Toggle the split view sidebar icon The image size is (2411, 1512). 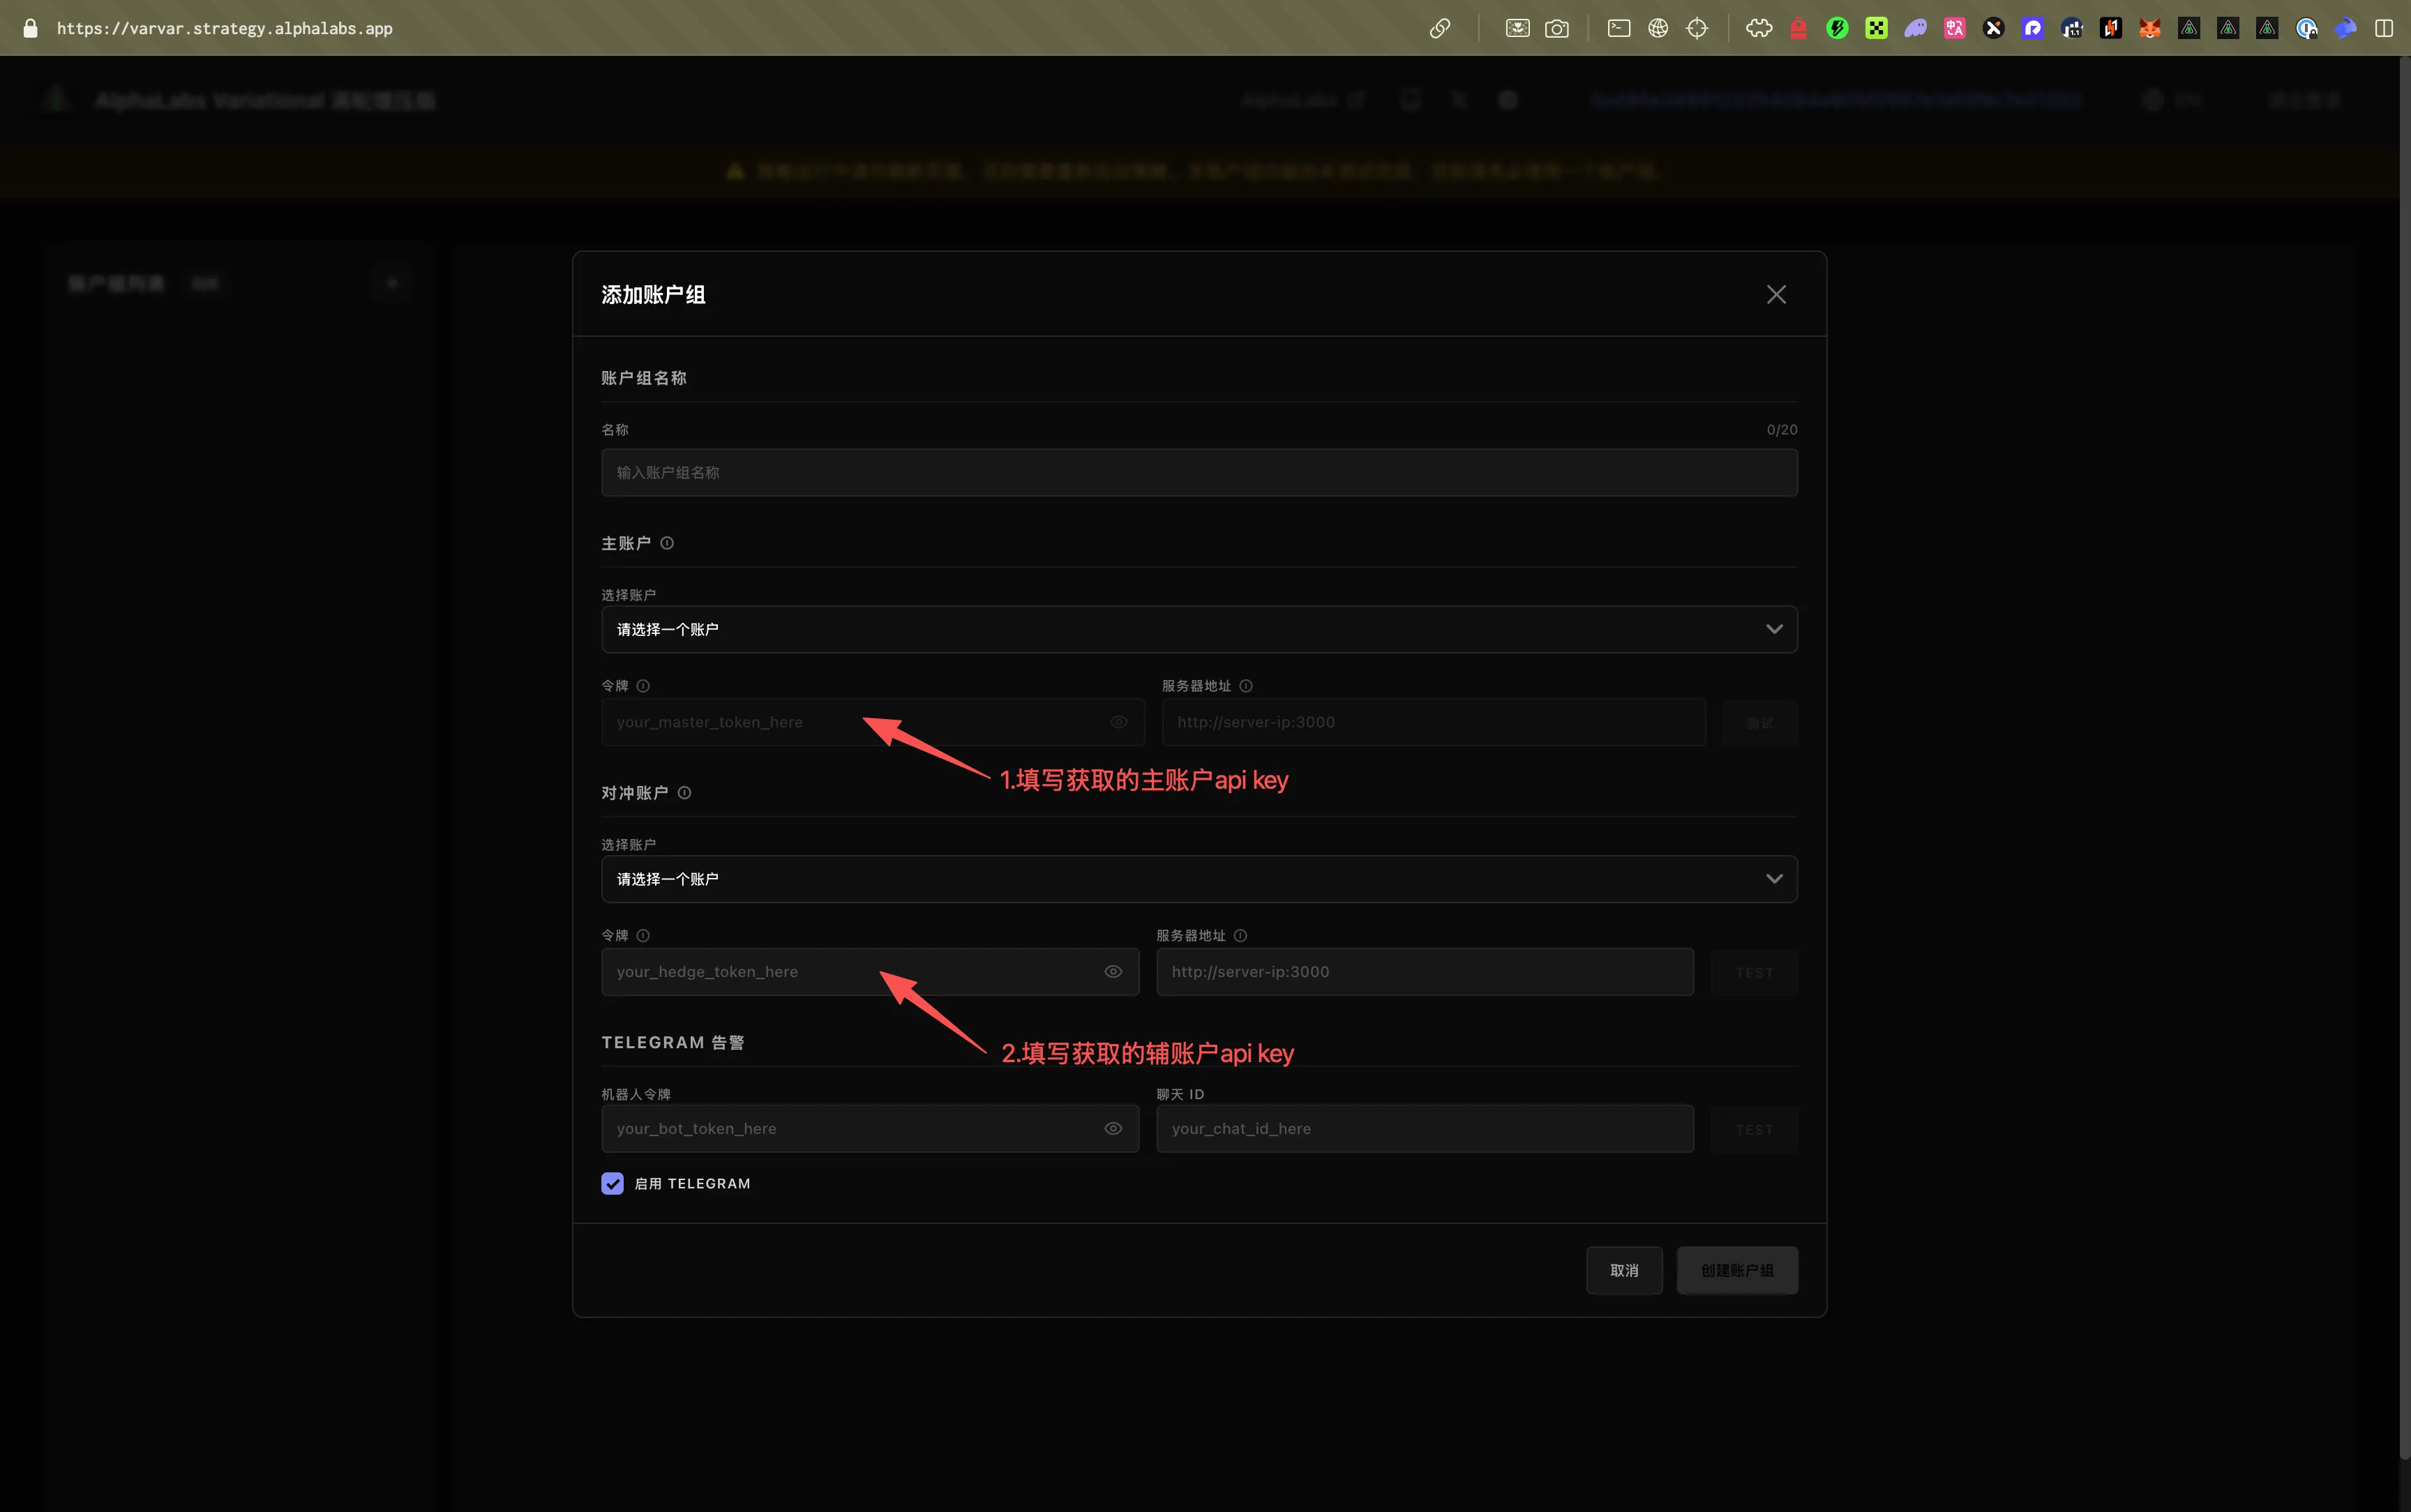click(x=2384, y=28)
